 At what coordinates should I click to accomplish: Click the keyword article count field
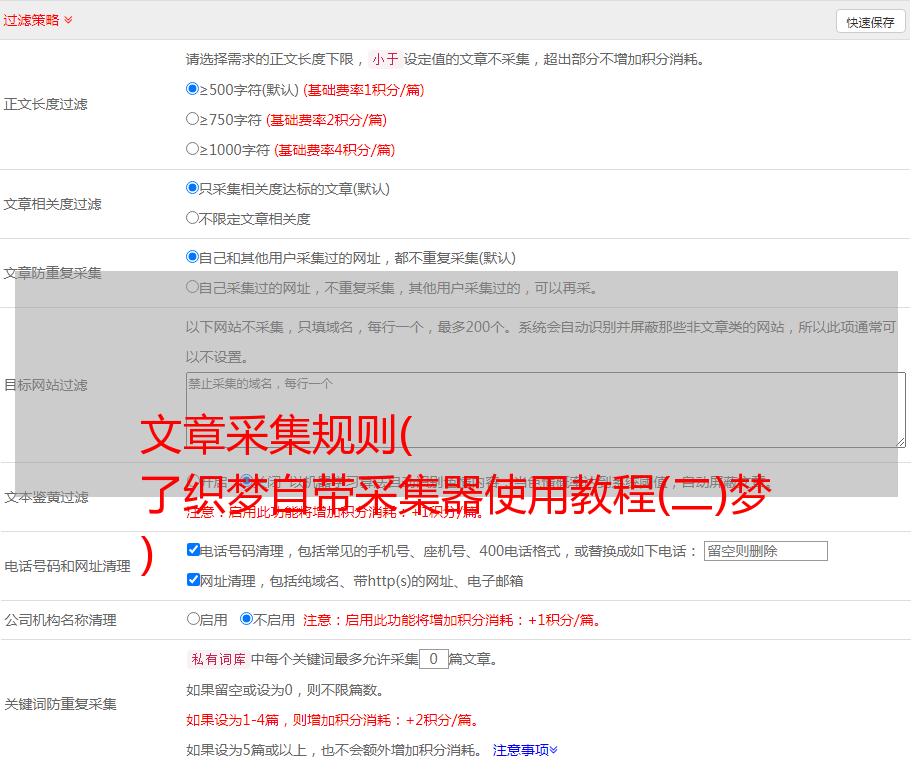tap(433, 659)
